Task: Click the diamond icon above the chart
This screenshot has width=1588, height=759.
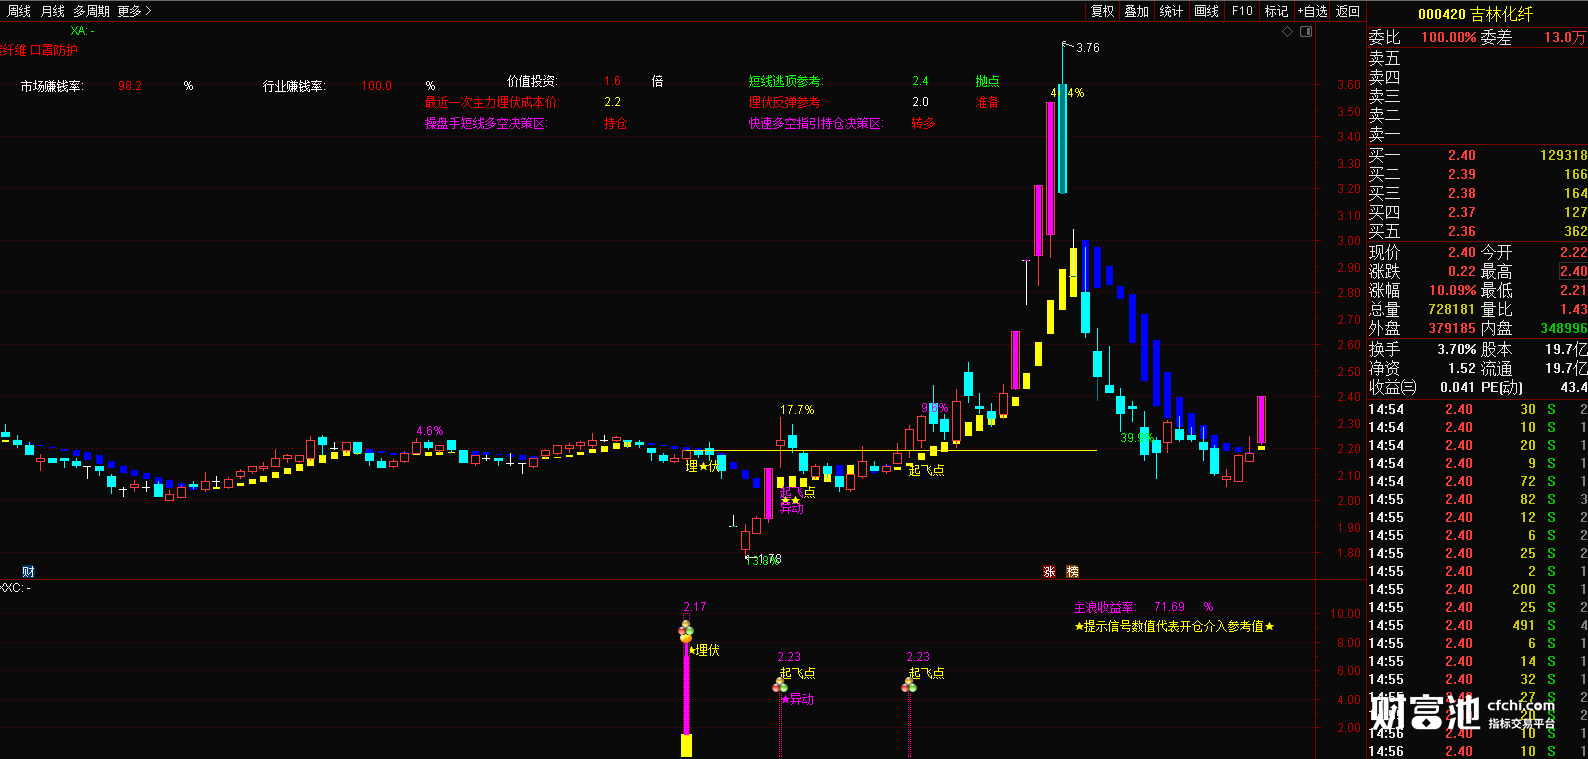Action: point(1288,32)
